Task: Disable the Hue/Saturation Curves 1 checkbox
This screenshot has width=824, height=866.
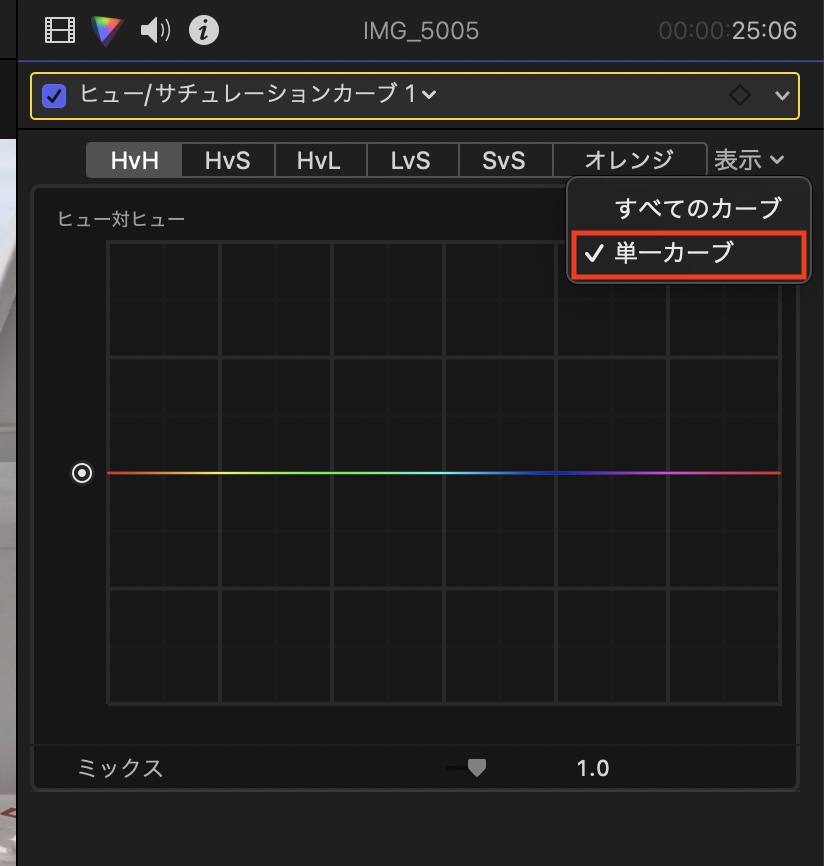Action: pyautogui.click(x=54, y=96)
